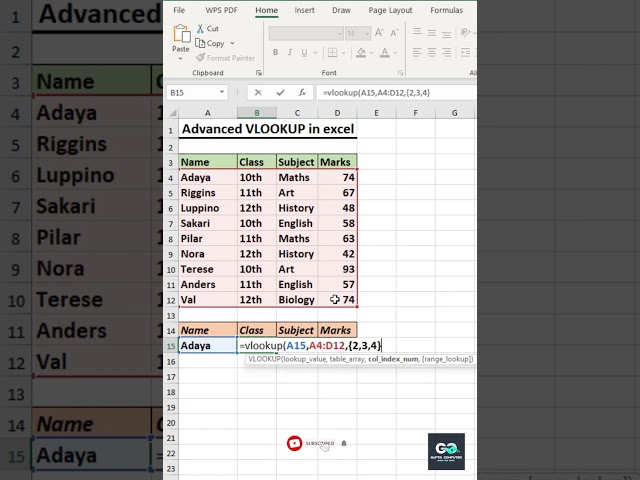The image size is (640, 480).
Task: Select the Format Painter tool
Action: 225,58
